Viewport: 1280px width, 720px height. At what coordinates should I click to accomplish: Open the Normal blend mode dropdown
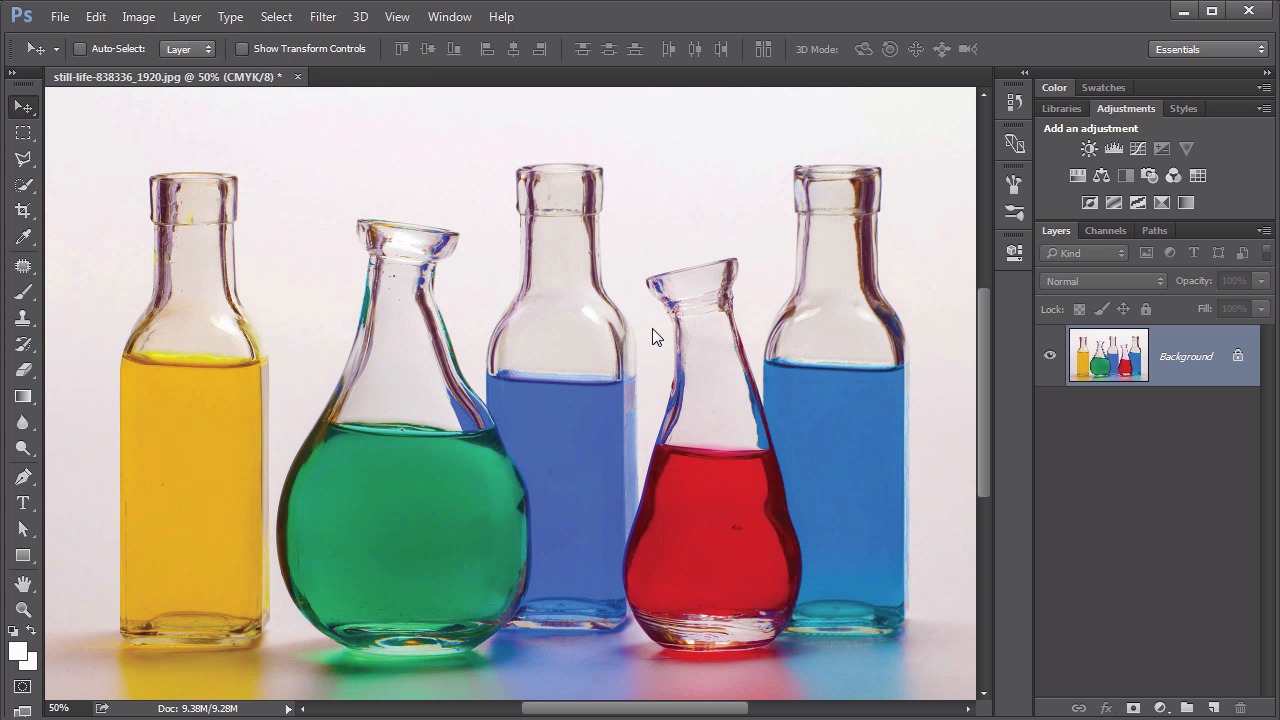1103,281
